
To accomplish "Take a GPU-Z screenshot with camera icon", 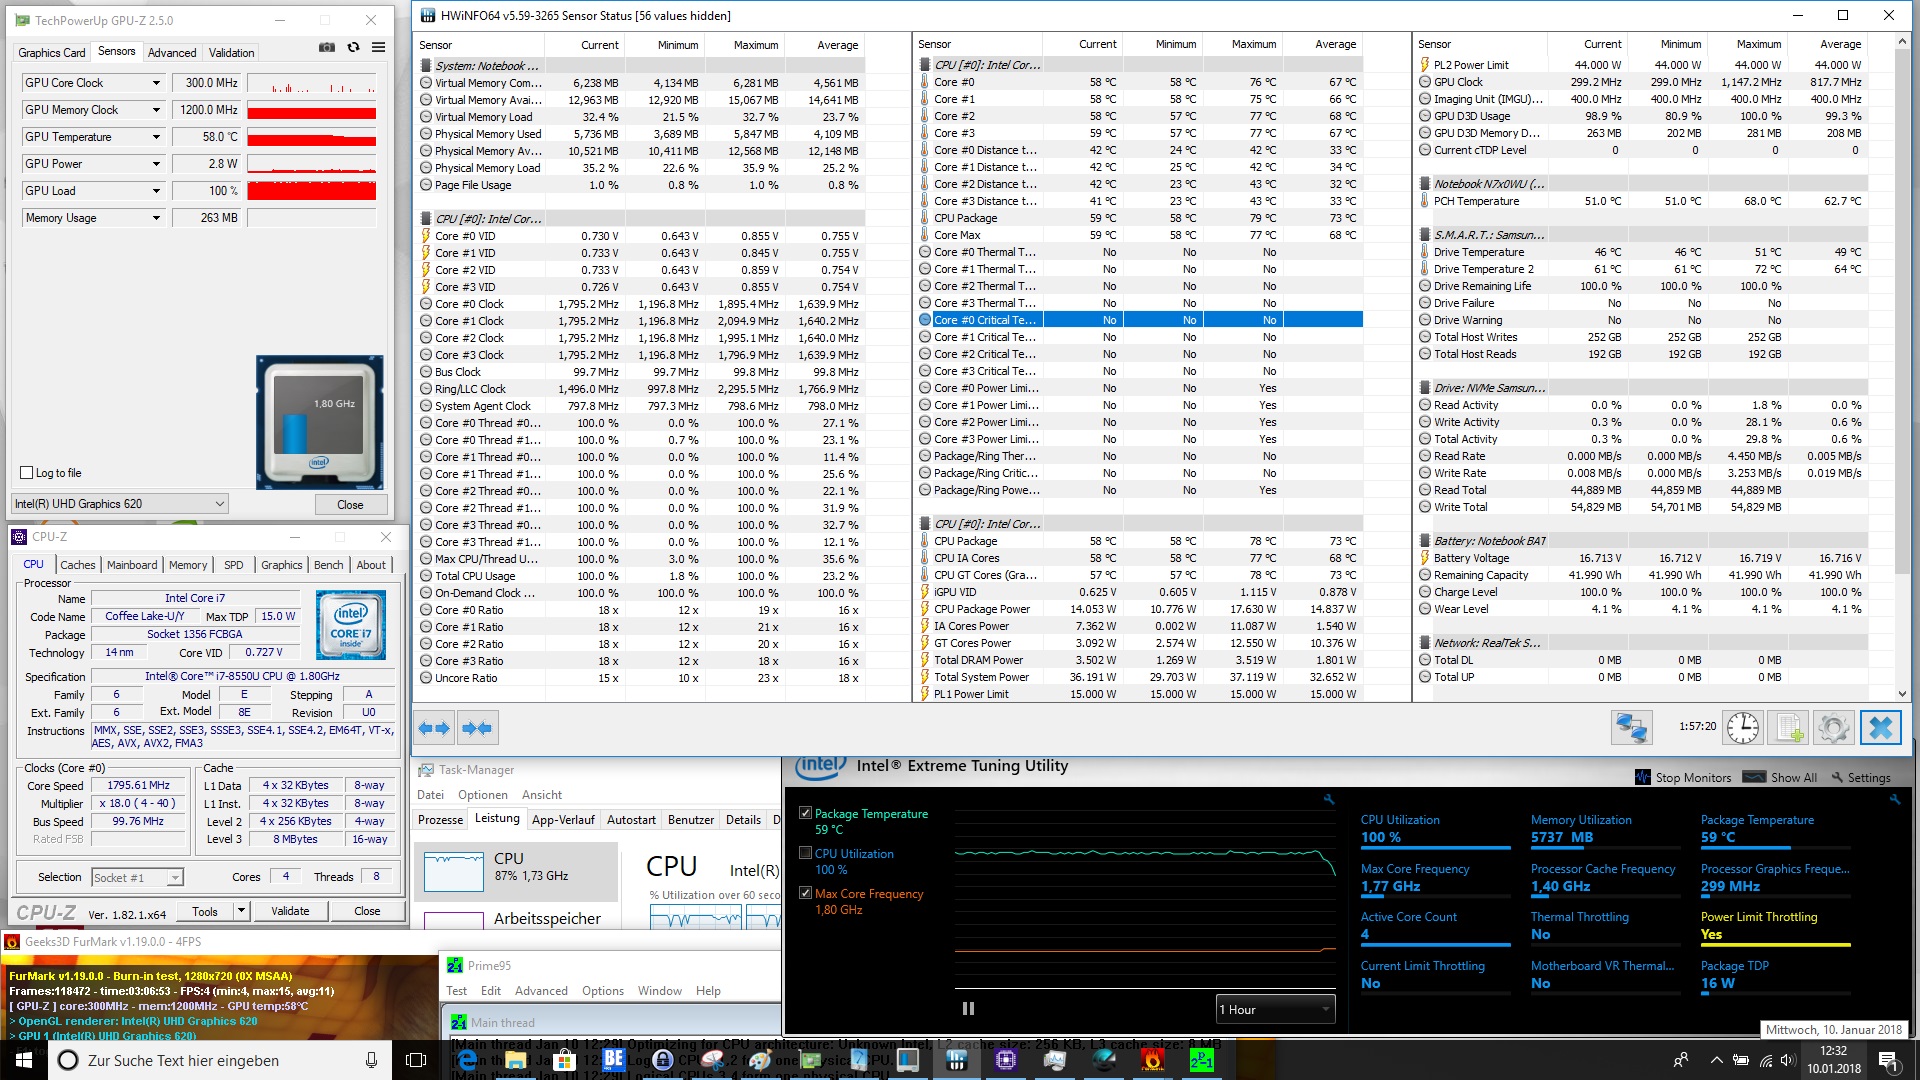I will point(327,47).
